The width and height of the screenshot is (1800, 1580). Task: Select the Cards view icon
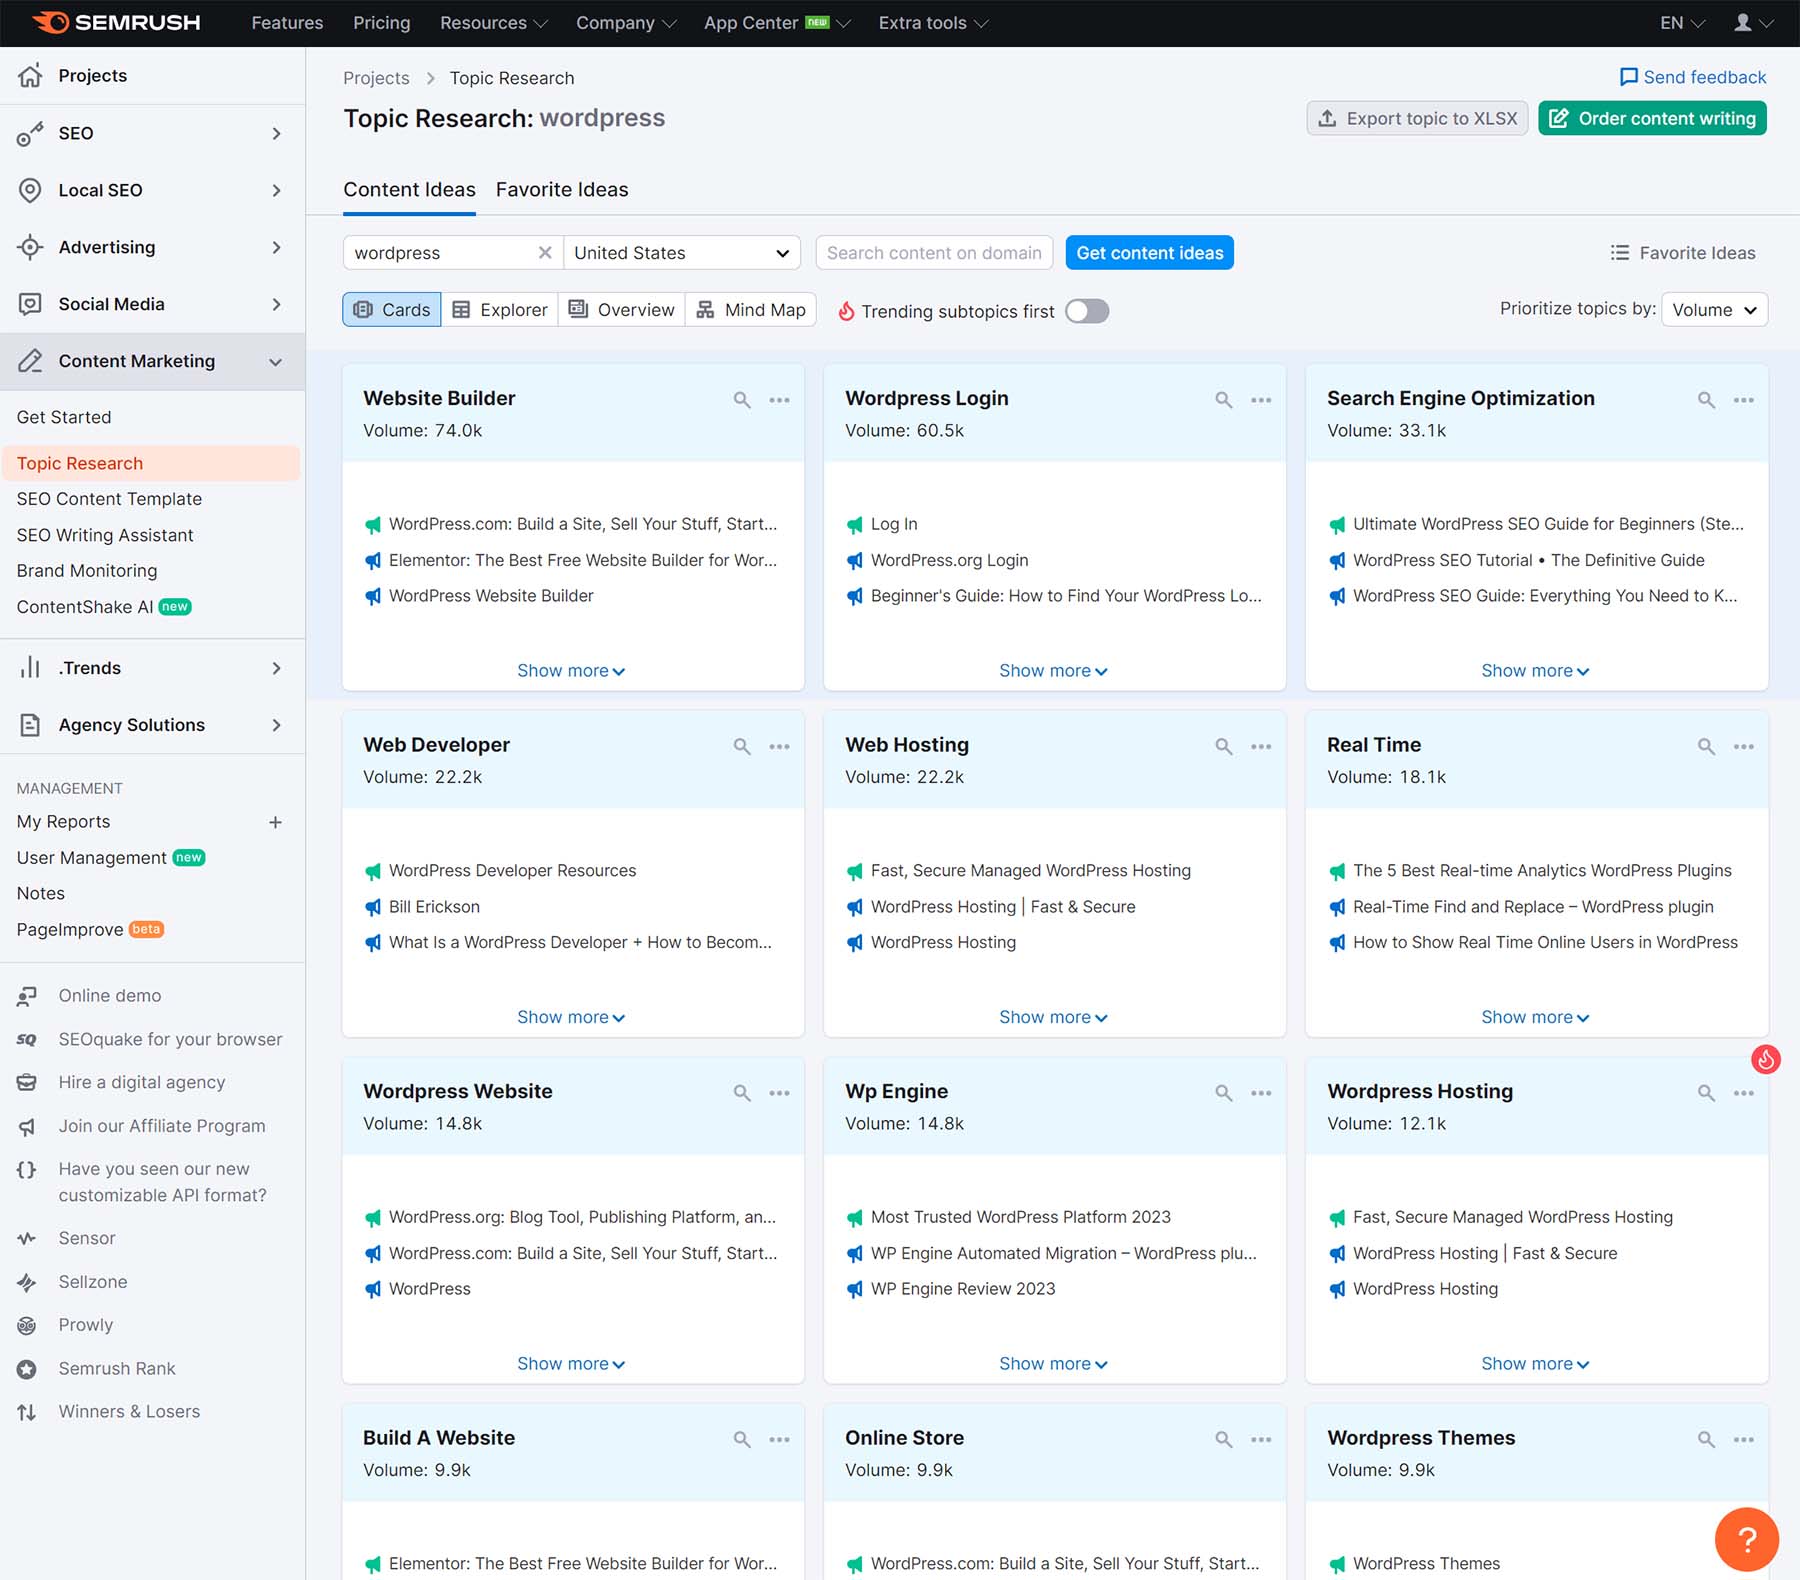[391, 310]
